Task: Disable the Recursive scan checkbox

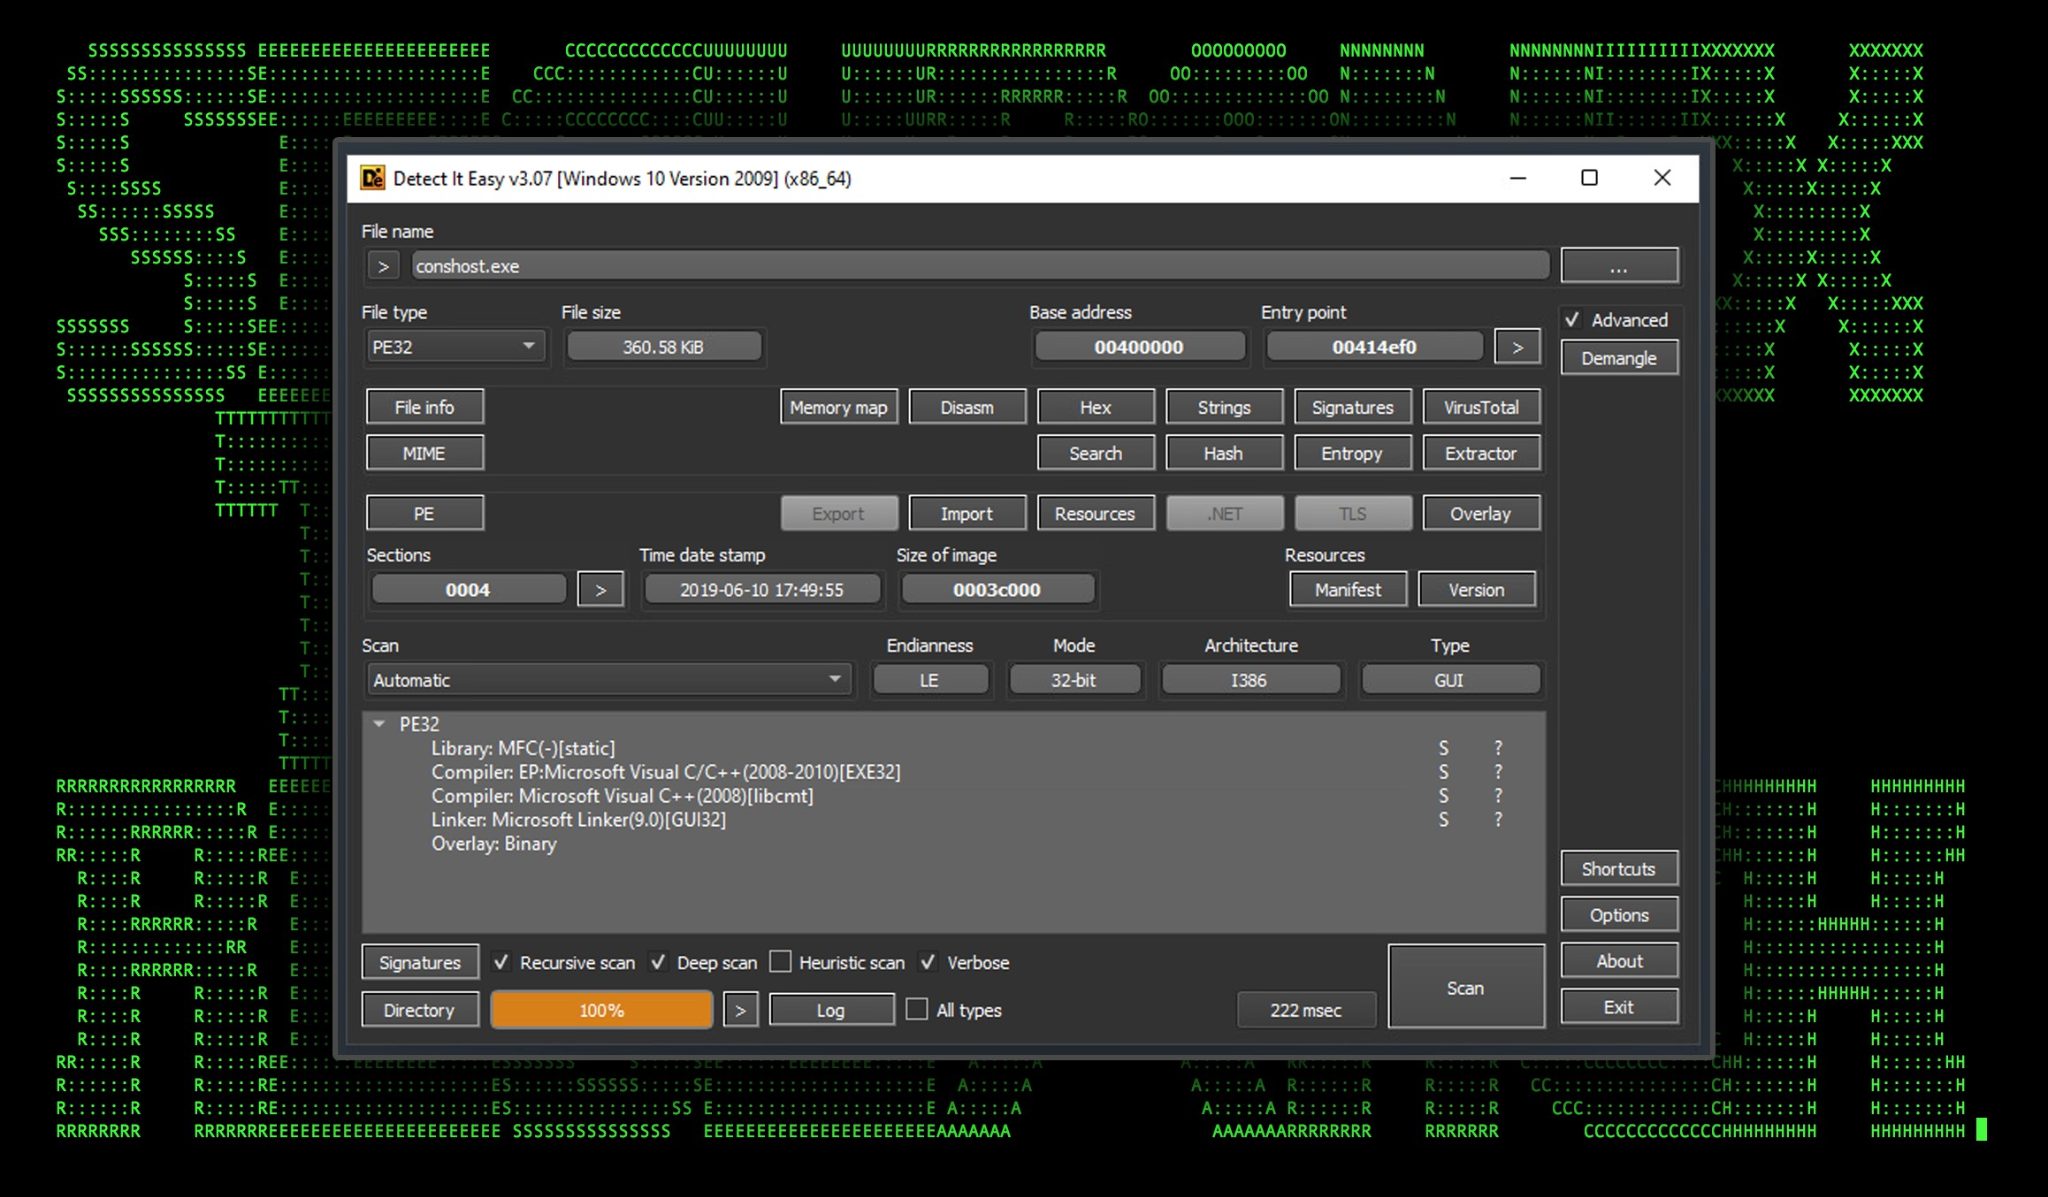Action: (x=502, y=962)
